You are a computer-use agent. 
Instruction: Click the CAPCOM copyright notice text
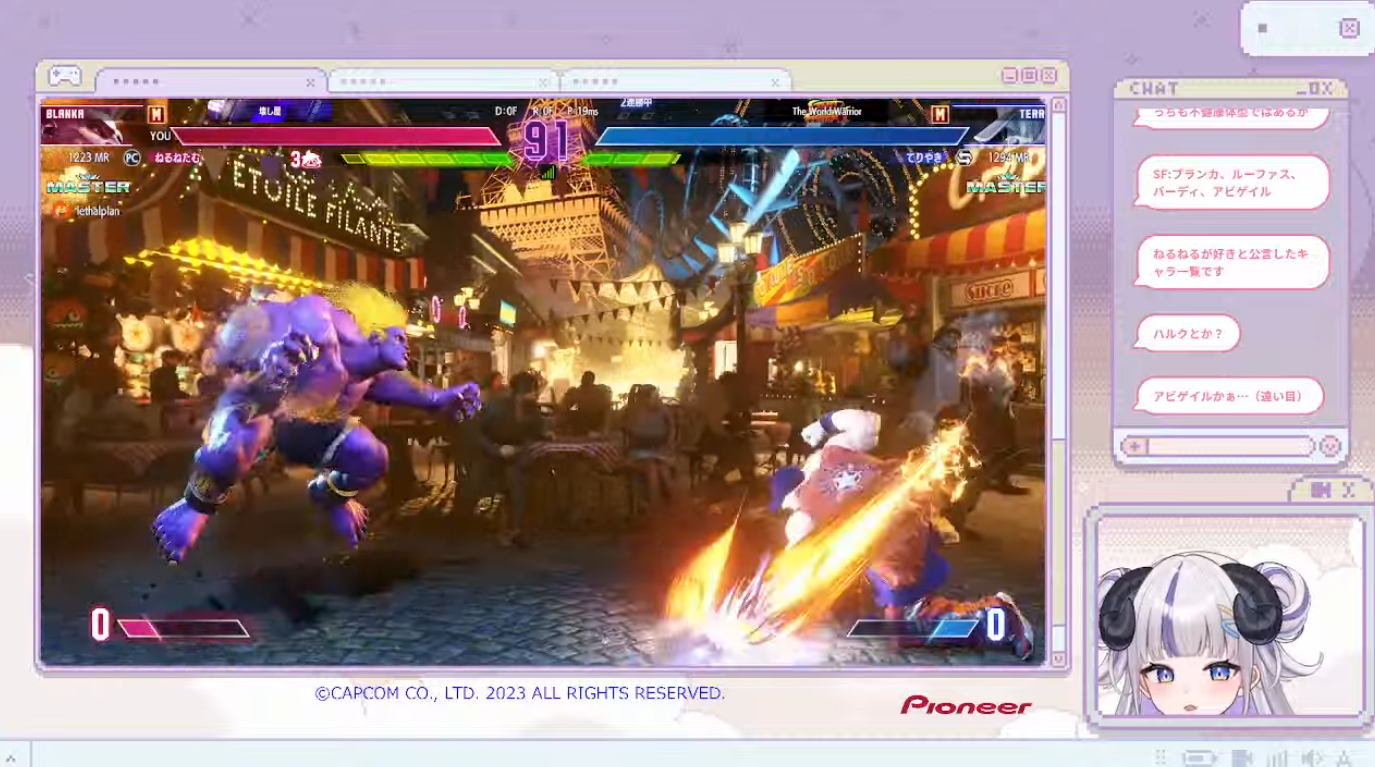pyautogui.click(x=520, y=693)
